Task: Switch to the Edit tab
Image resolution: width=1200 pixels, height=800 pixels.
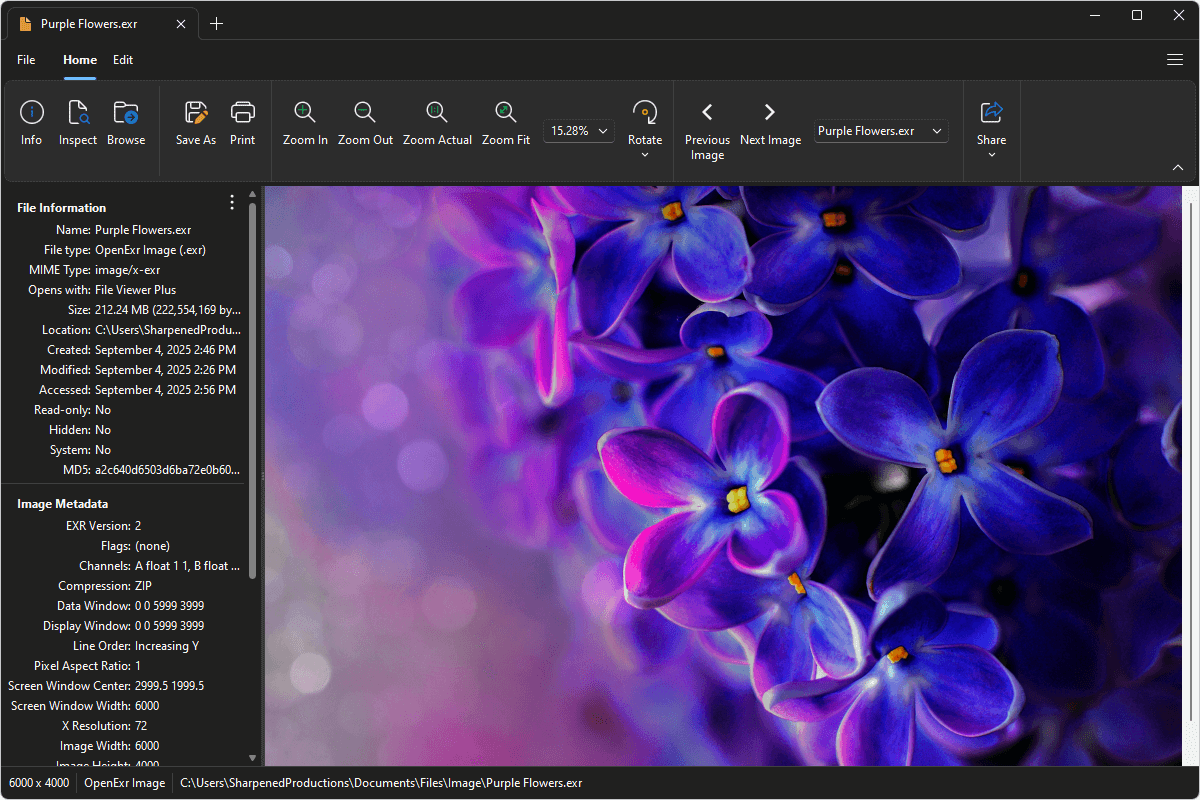Action: pyautogui.click(x=123, y=60)
